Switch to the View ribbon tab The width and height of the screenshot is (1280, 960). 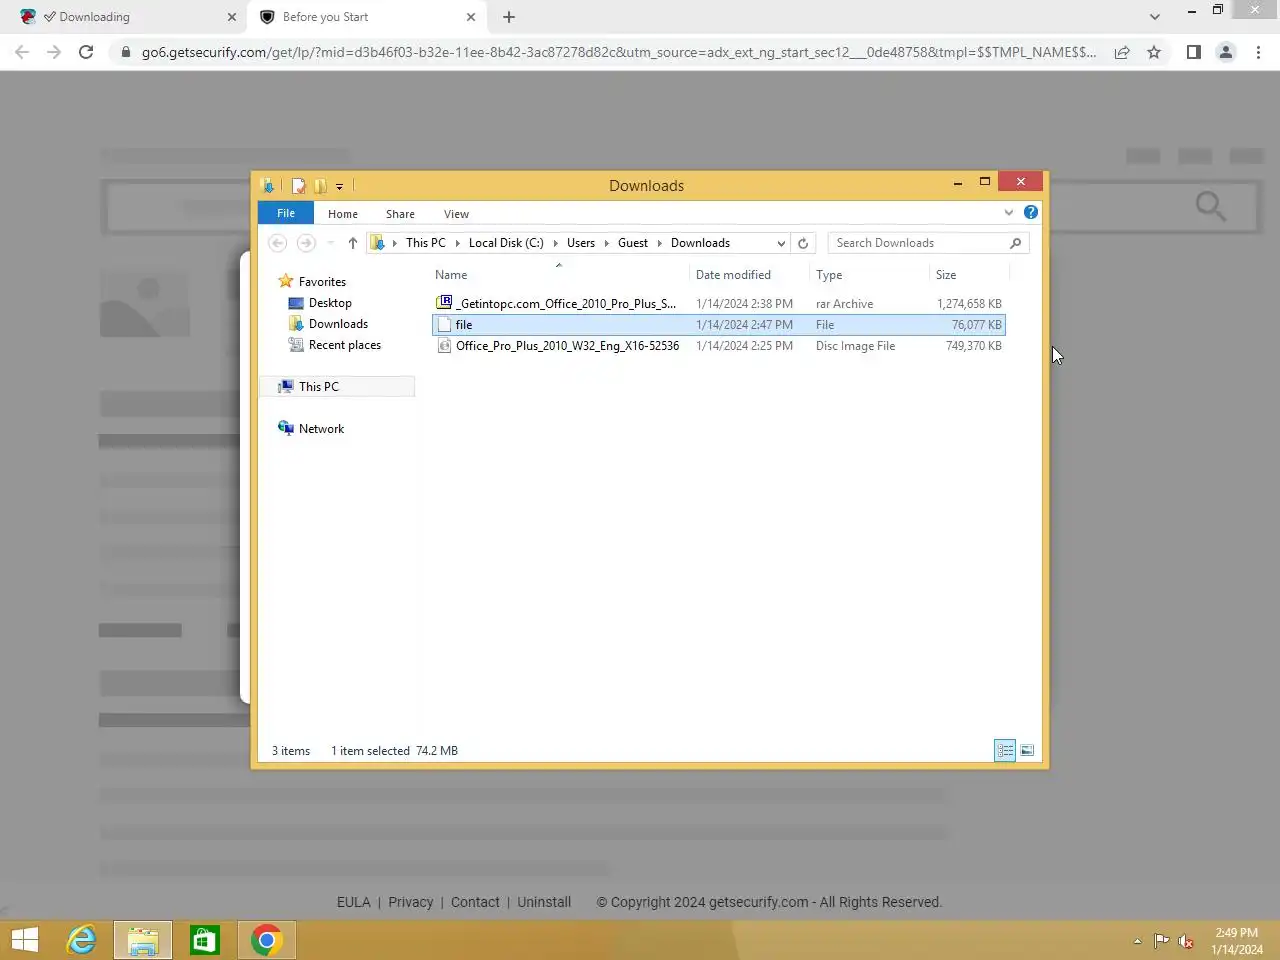click(x=456, y=214)
